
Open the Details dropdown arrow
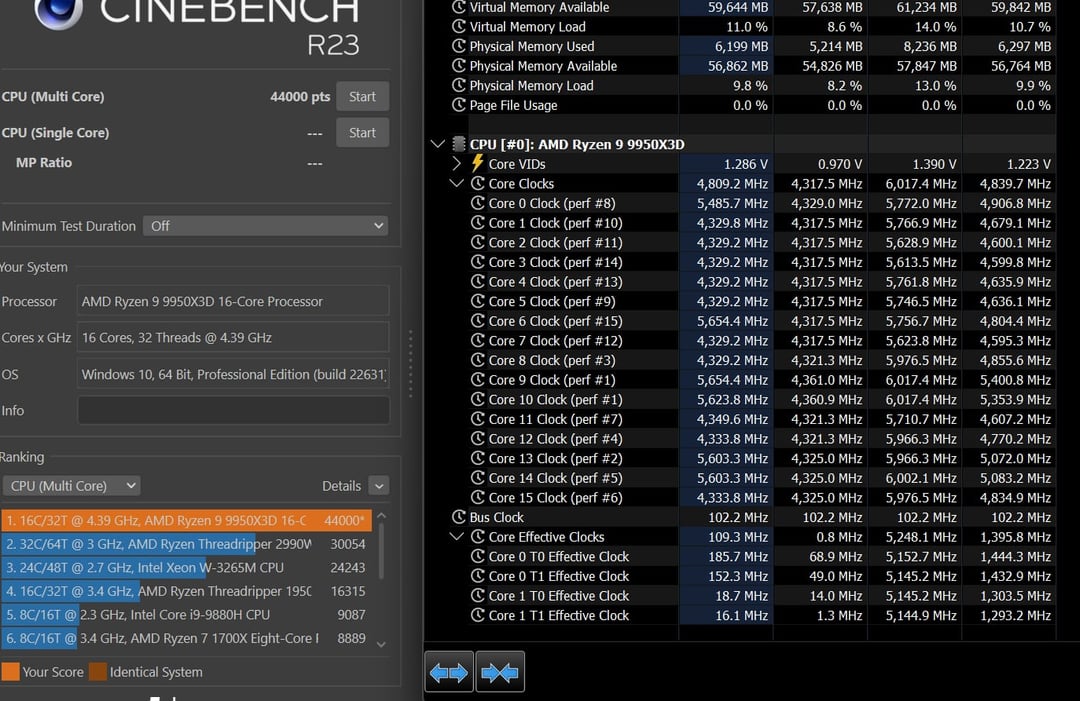(379, 486)
